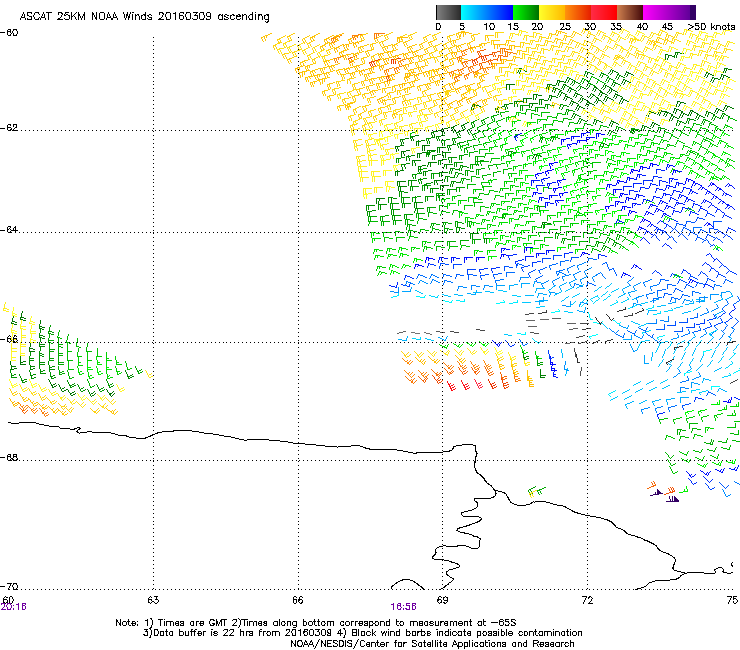Select the purple '16:56' pass time label

404,607
